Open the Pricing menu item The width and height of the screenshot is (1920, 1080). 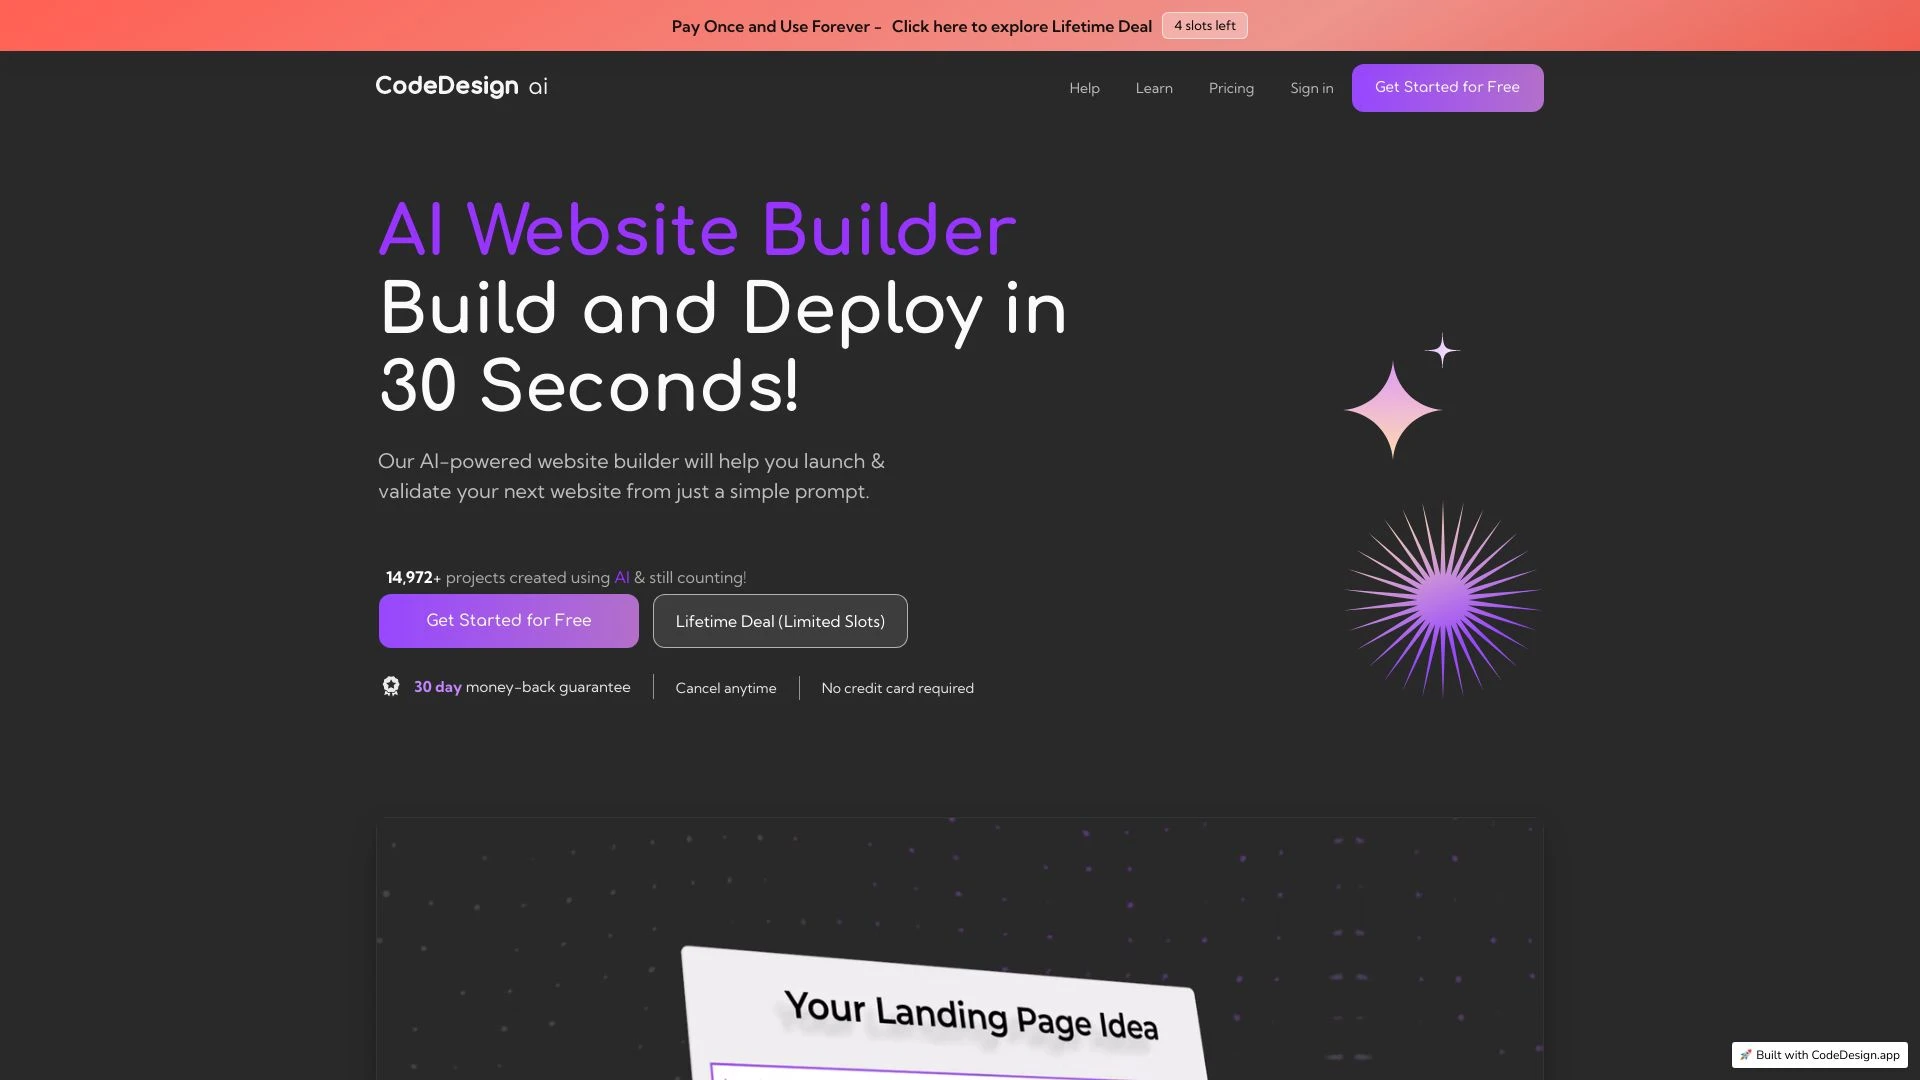(x=1230, y=87)
